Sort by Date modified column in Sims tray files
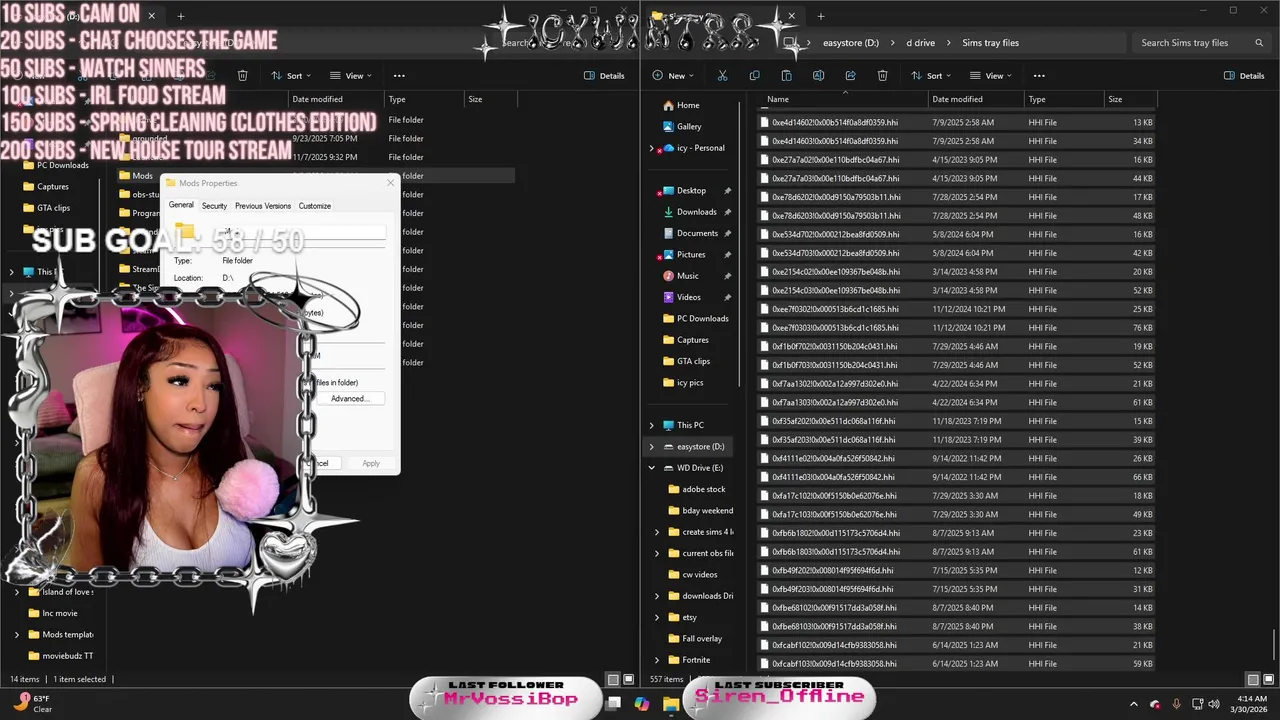 pos(977,99)
